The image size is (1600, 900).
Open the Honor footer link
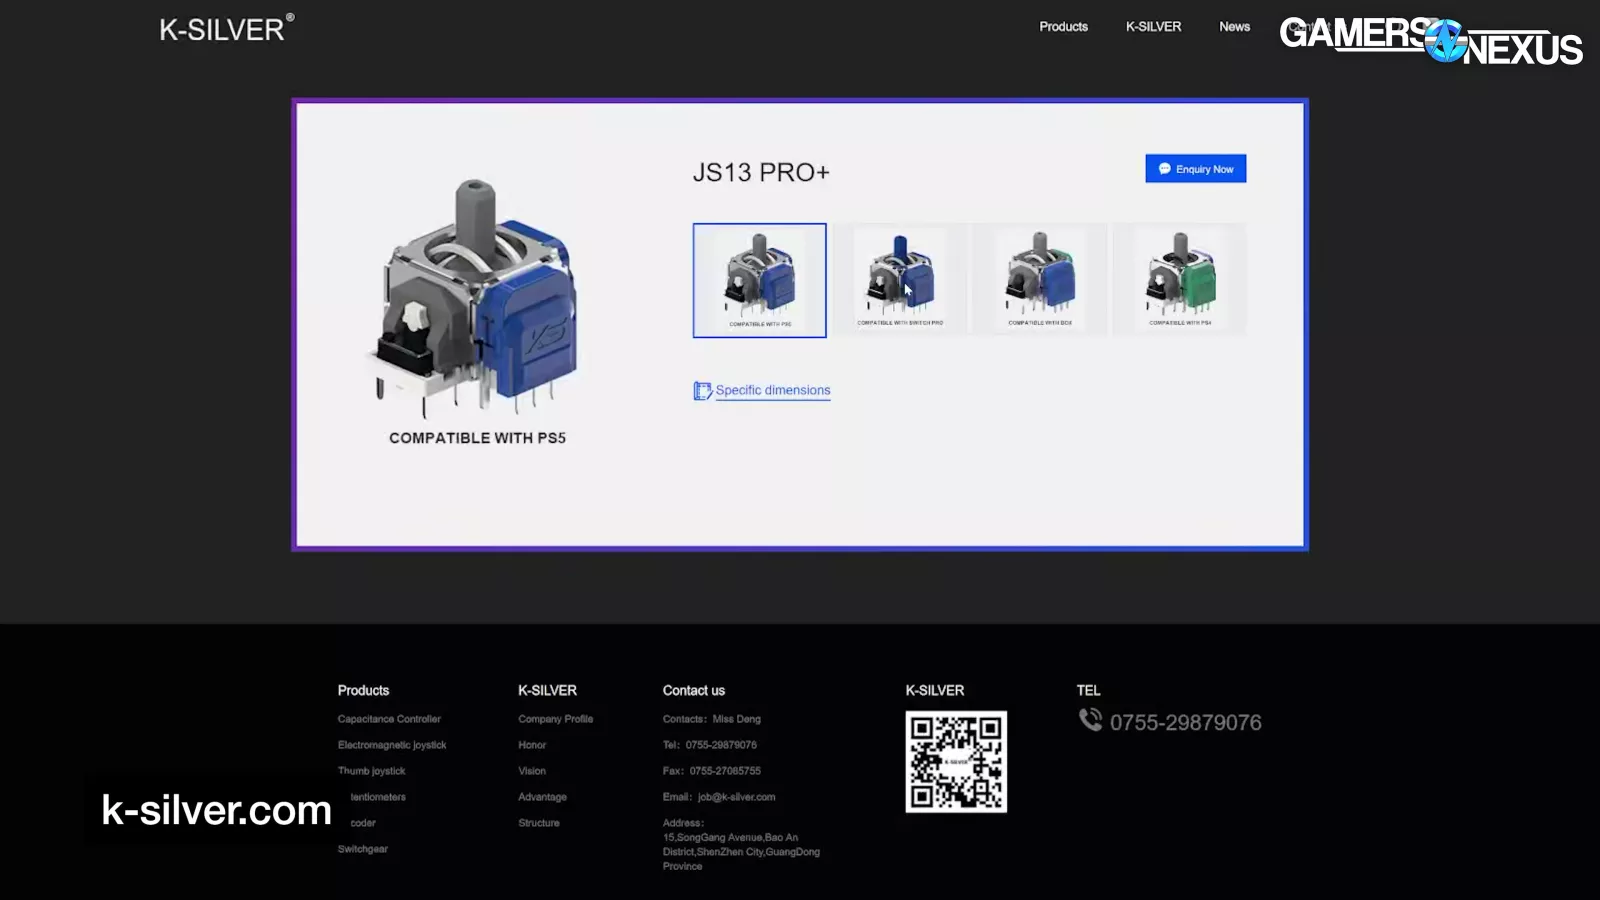[532, 745]
